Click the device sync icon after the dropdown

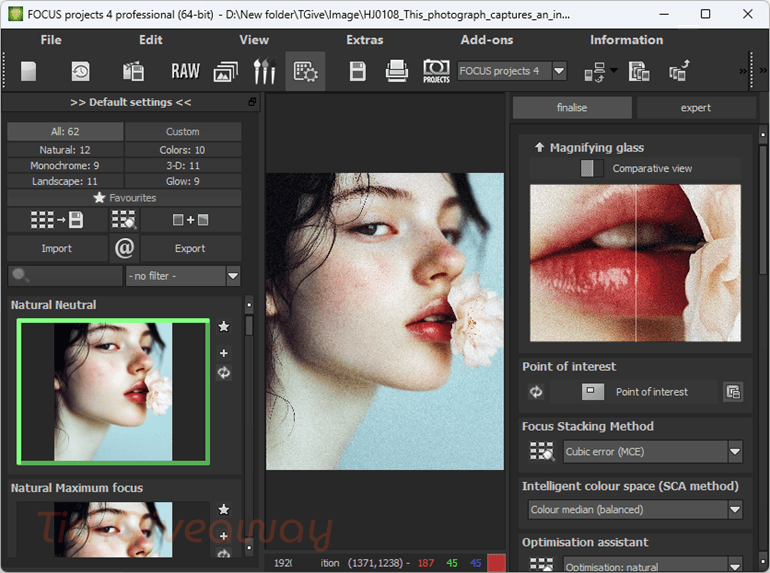click(x=595, y=72)
